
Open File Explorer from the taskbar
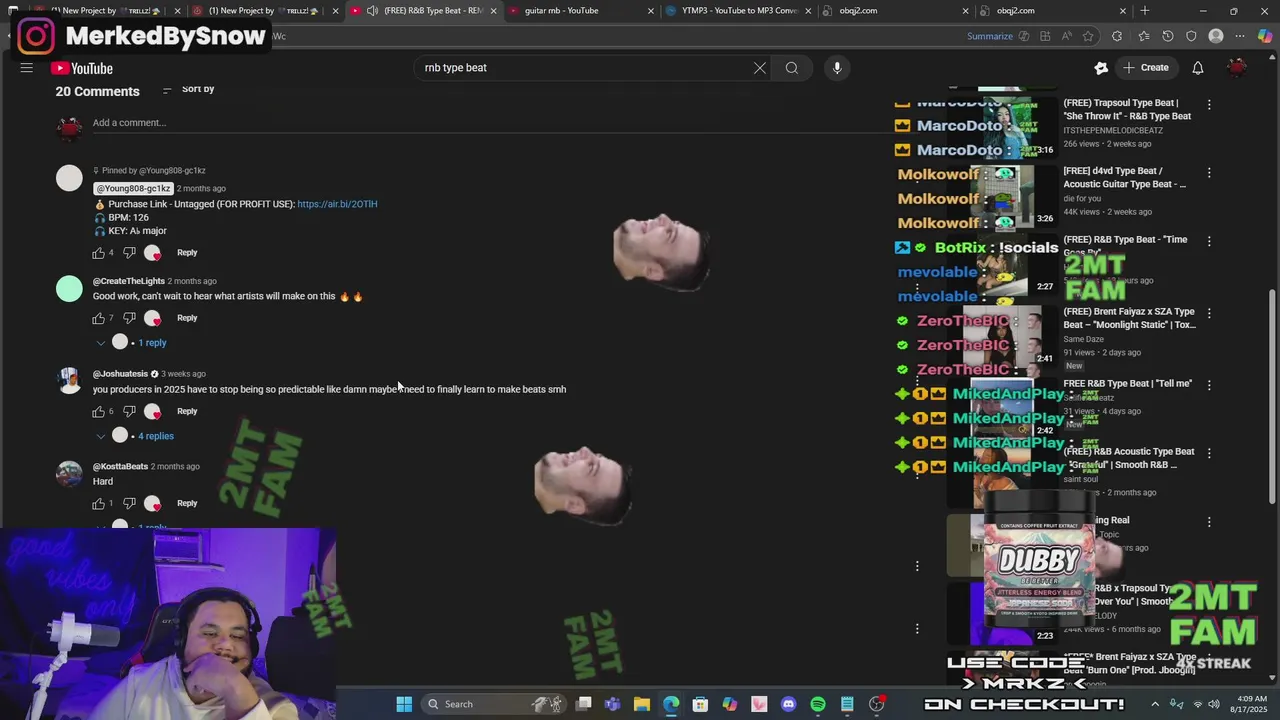pyautogui.click(x=642, y=704)
